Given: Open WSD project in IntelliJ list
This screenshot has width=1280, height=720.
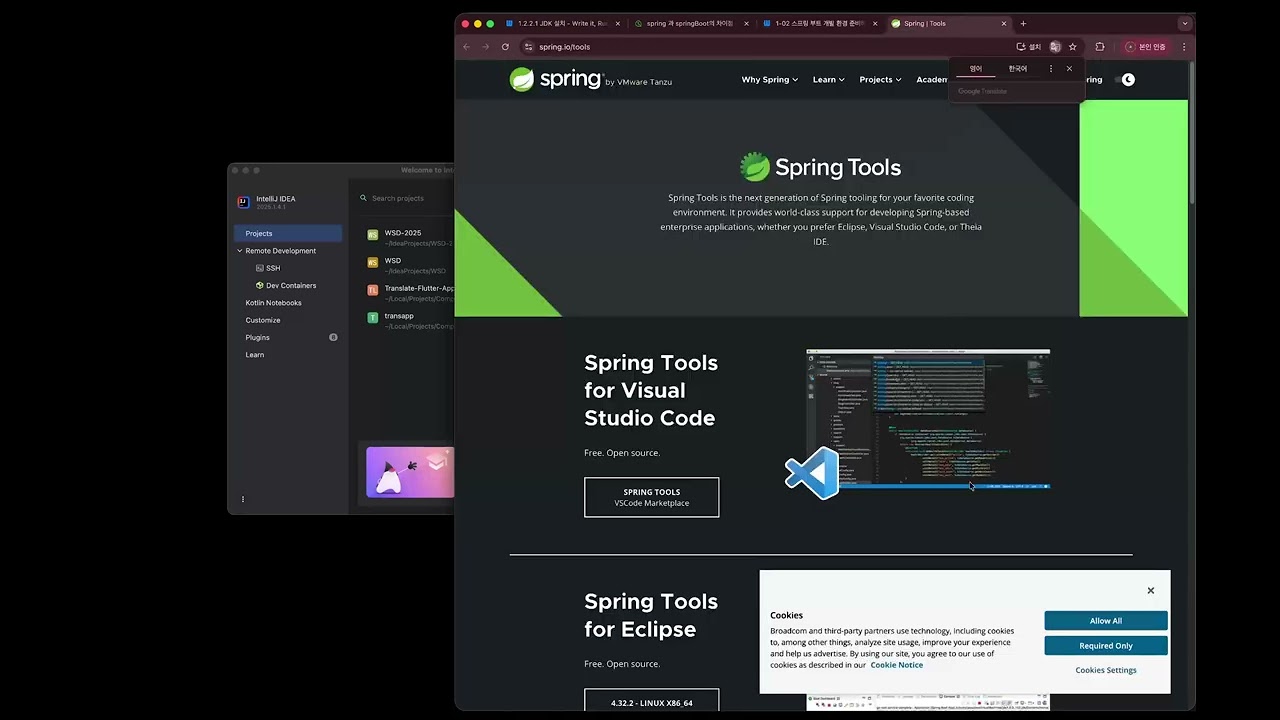Looking at the screenshot, I should pyautogui.click(x=410, y=265).
